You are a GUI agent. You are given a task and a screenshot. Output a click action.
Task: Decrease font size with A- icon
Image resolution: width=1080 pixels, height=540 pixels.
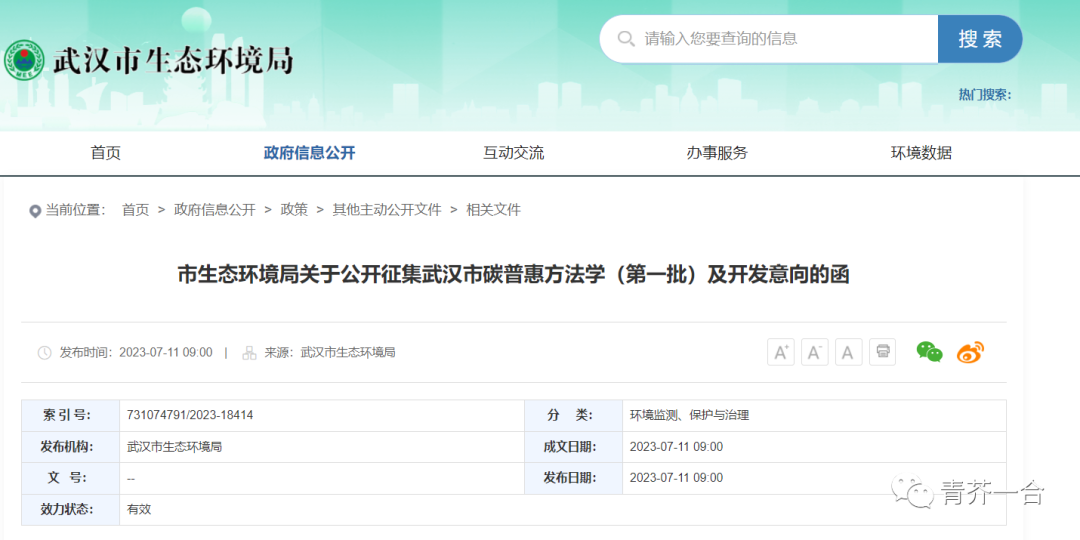click(815, 352)
